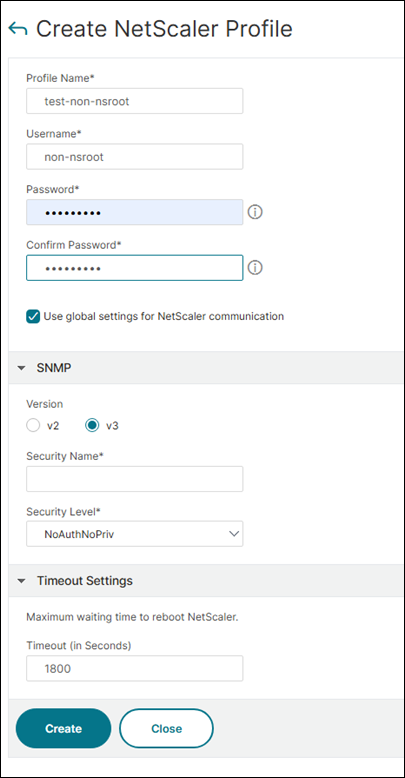Focus the Security Name field

[x=135, y=479]
